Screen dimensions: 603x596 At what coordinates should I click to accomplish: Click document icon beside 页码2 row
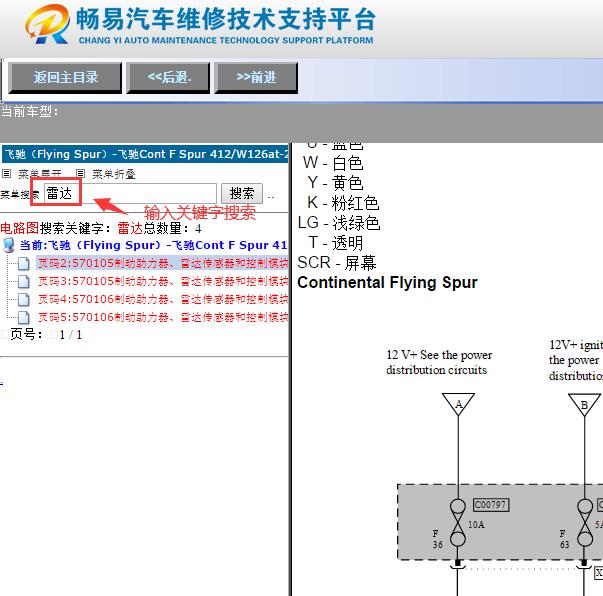[x=23, y=264]
